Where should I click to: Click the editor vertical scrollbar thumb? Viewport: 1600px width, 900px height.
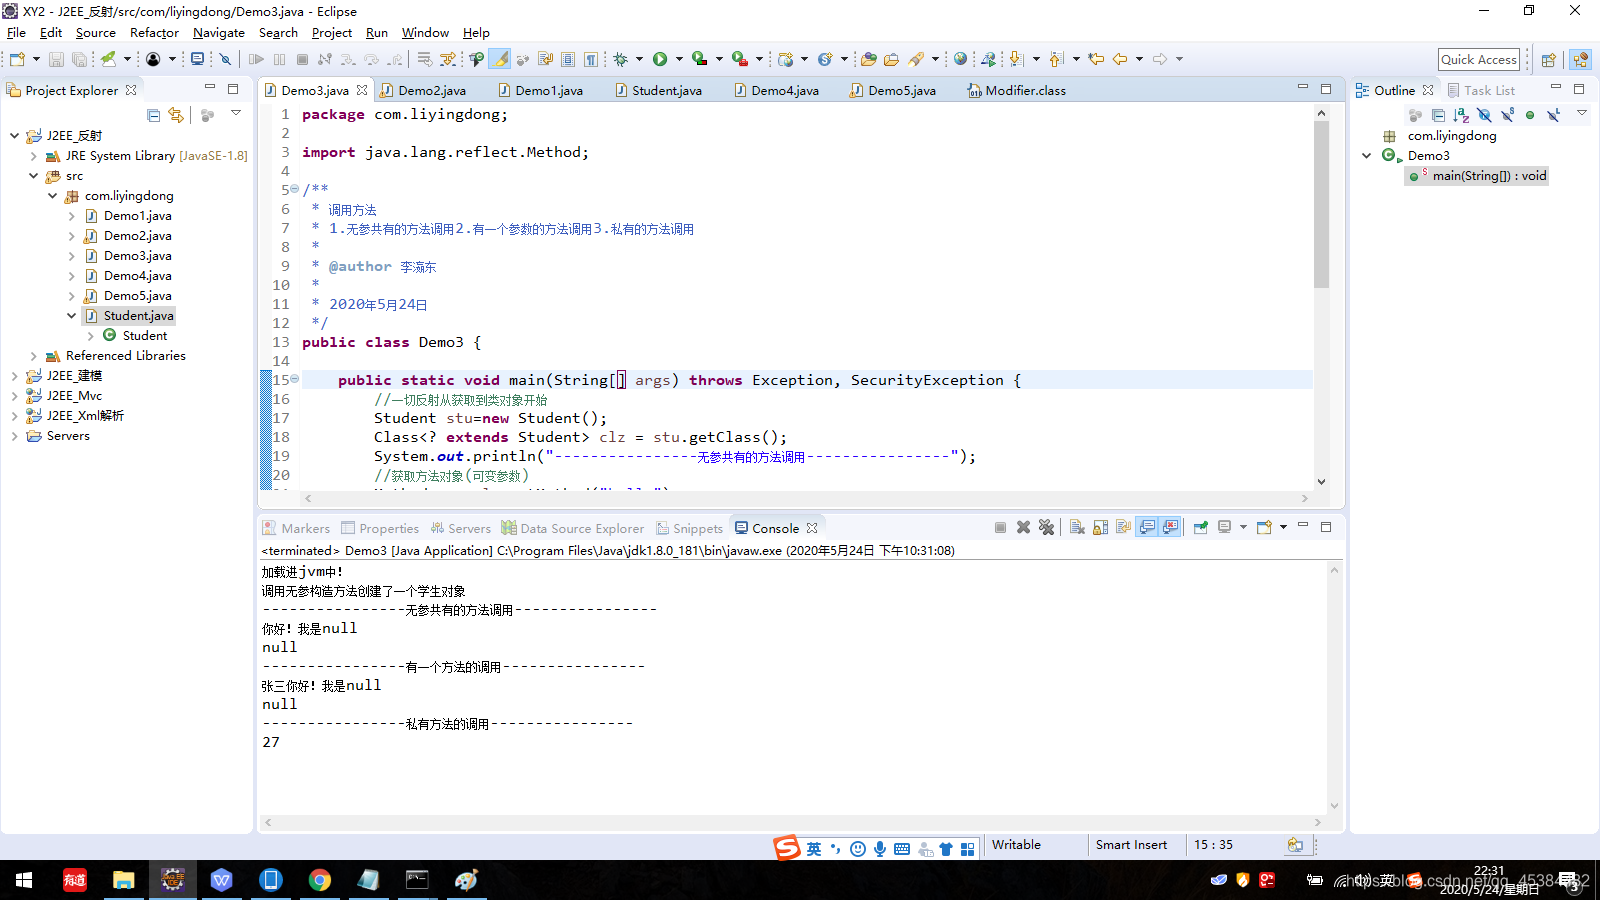click(x=1321, y=205)
